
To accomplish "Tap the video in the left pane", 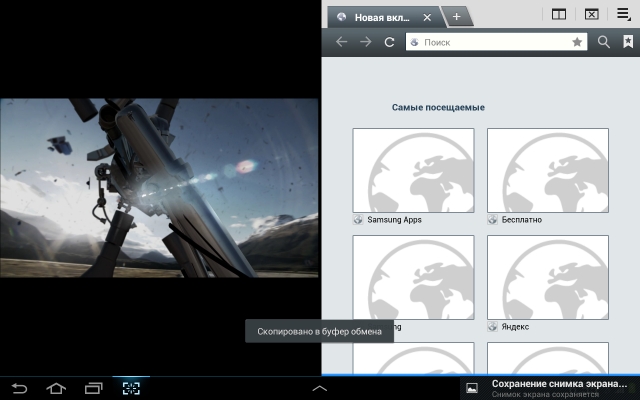I will tap(159, 188).
